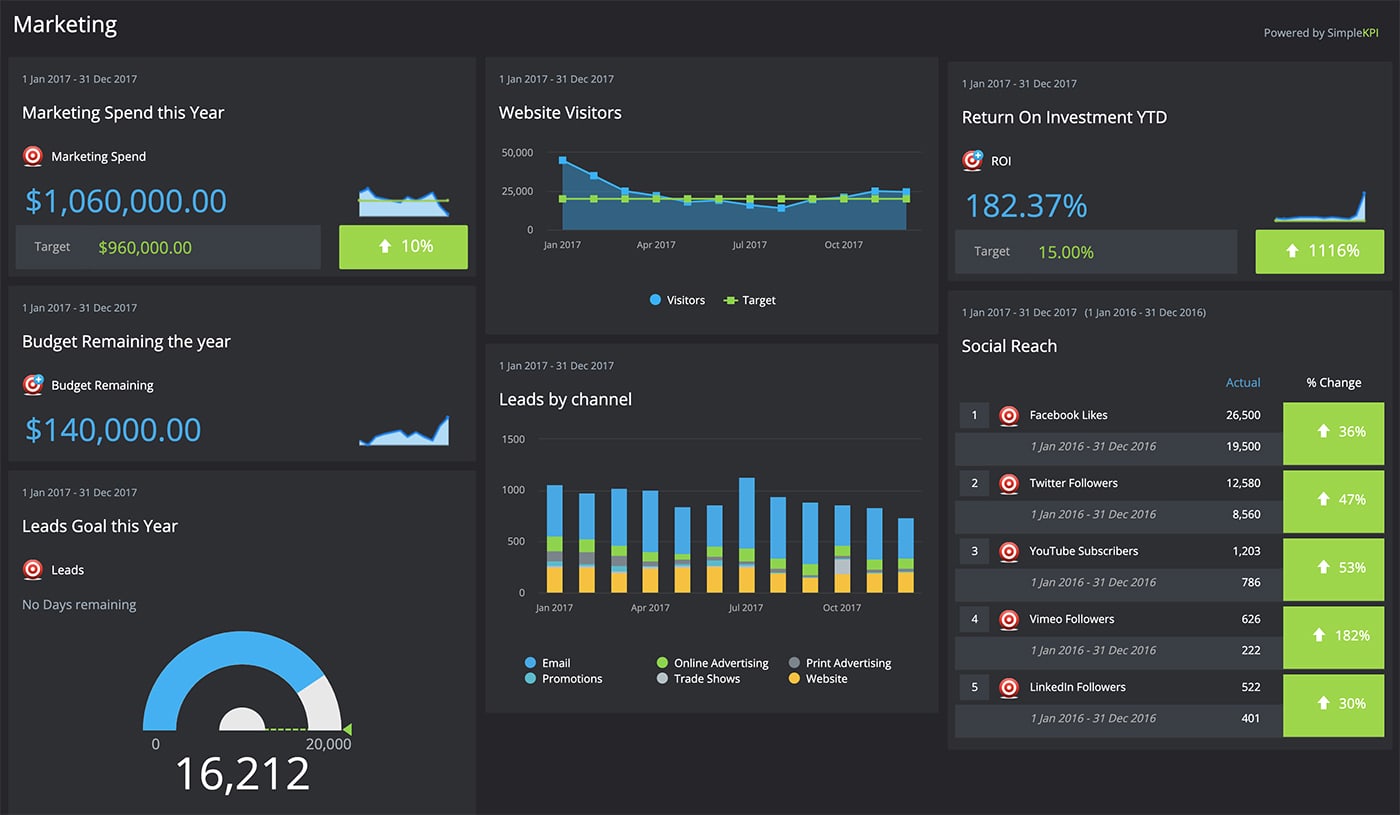Click the 1116% ROI change badge

click(1319, 251)
